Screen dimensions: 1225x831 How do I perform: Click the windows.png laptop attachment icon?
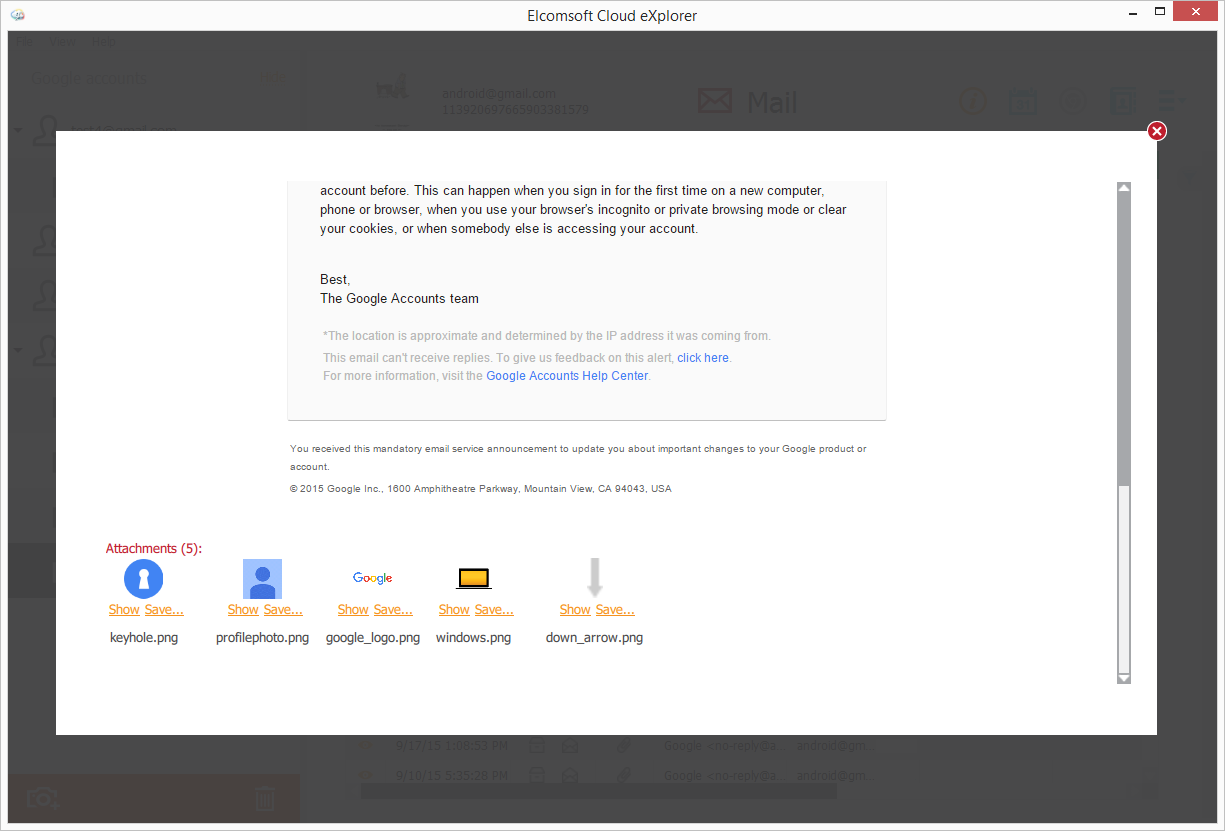(x=474, y=578)
